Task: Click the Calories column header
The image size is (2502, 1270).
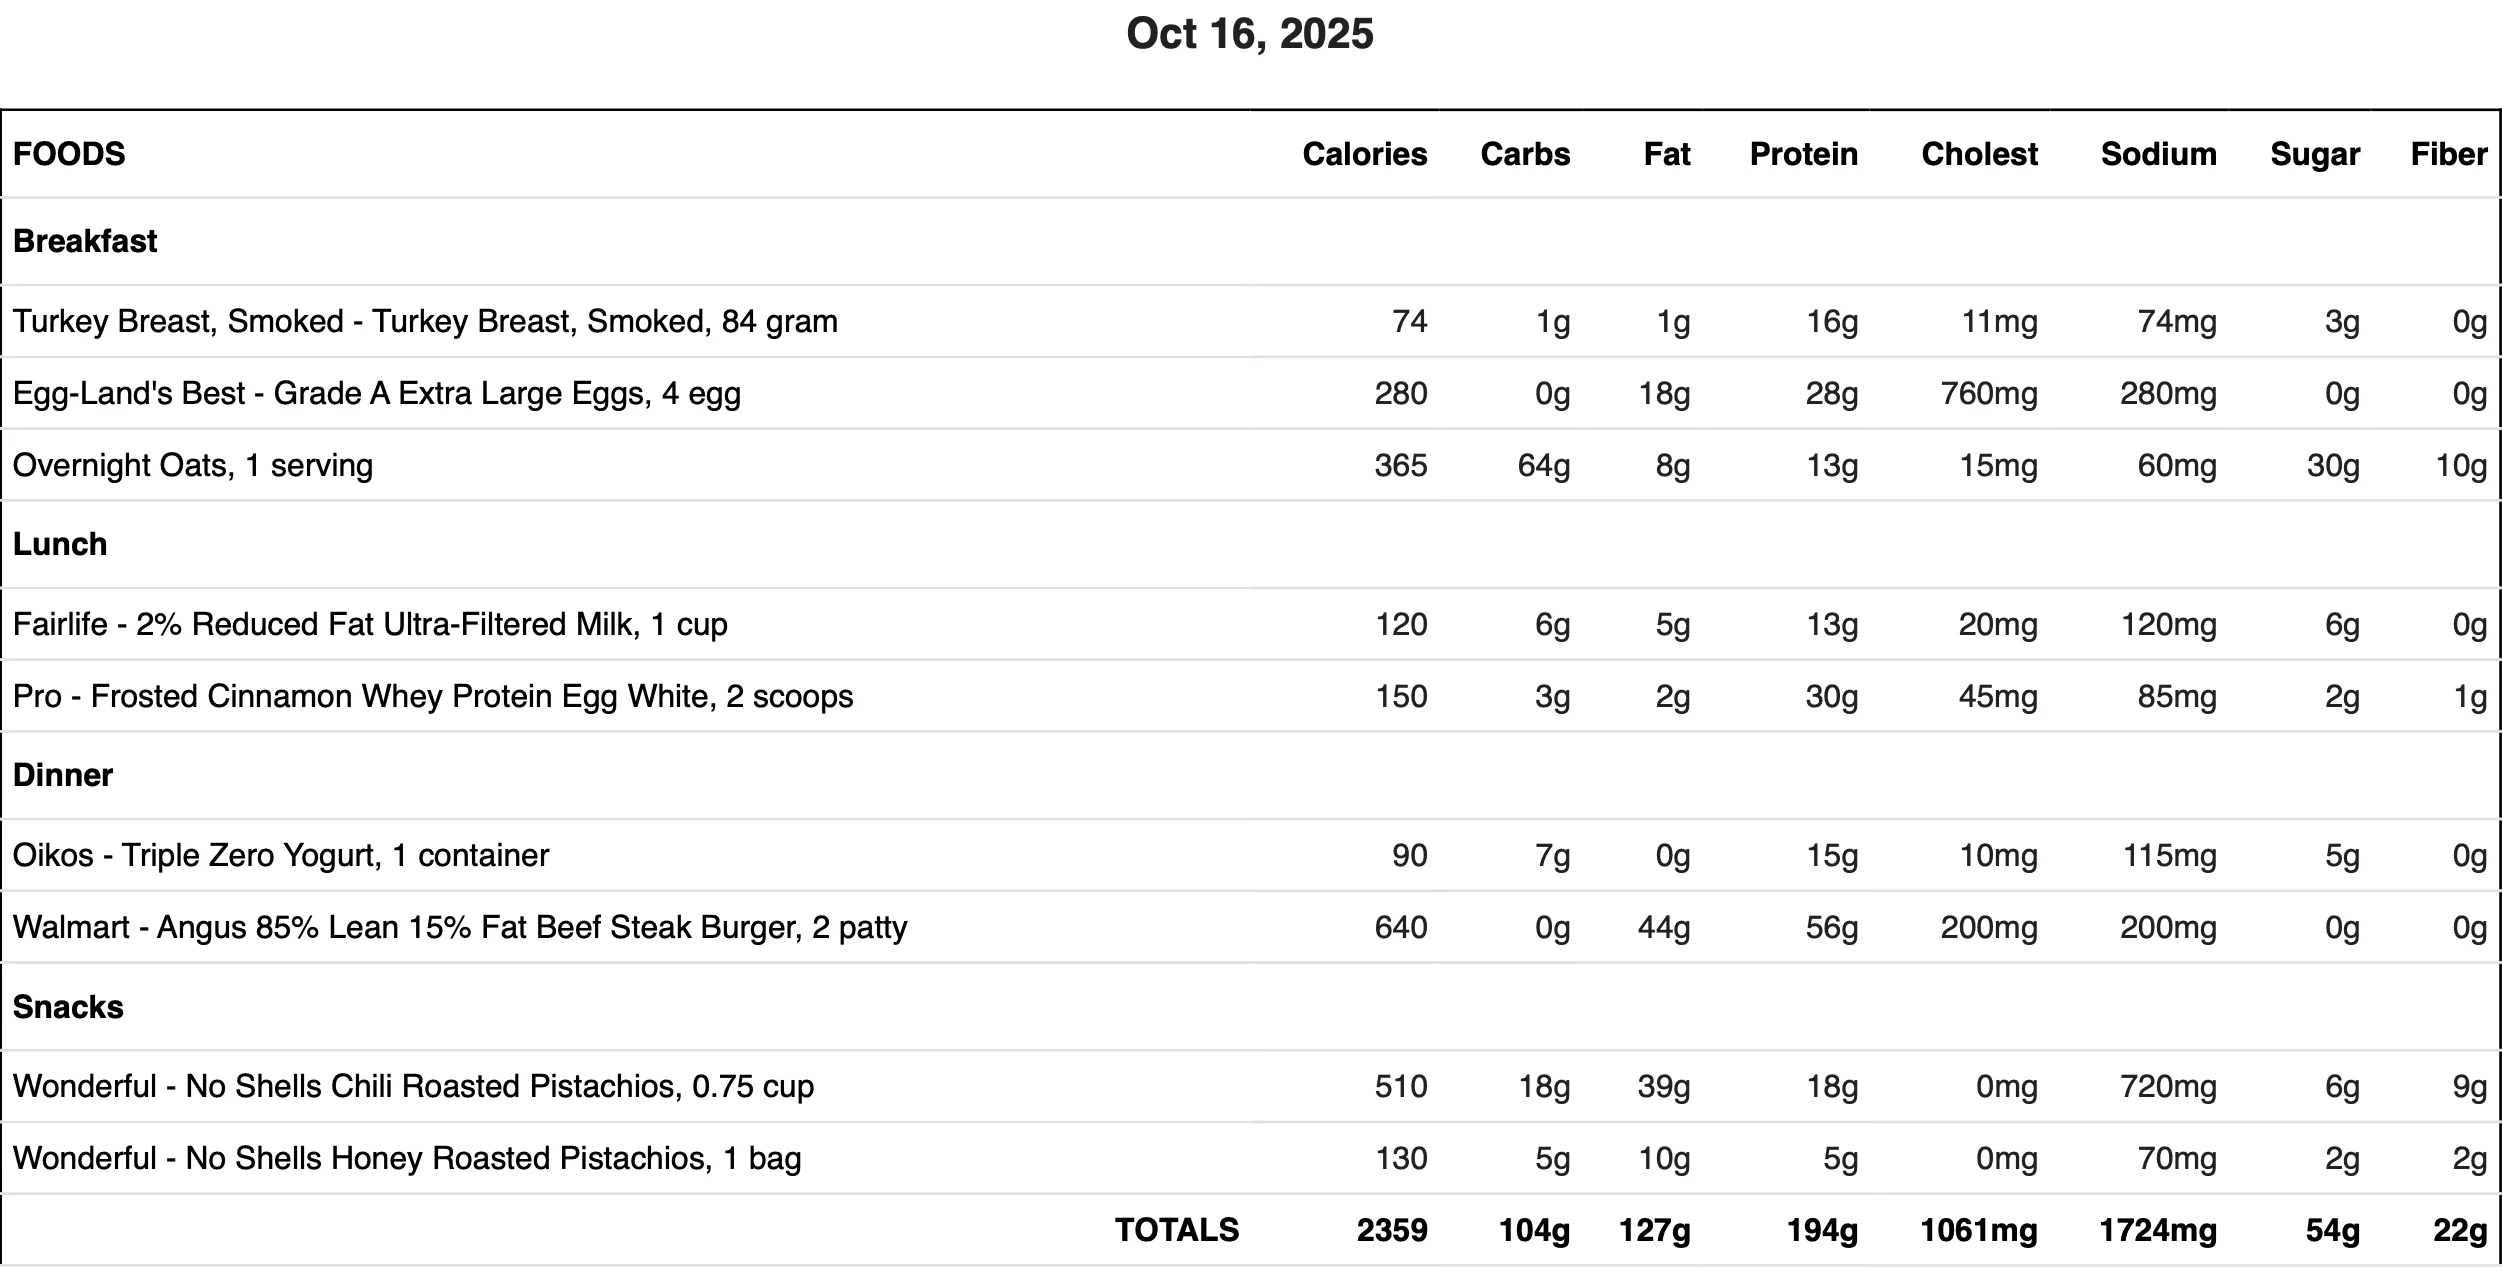Action: (x=1364, y=154)
